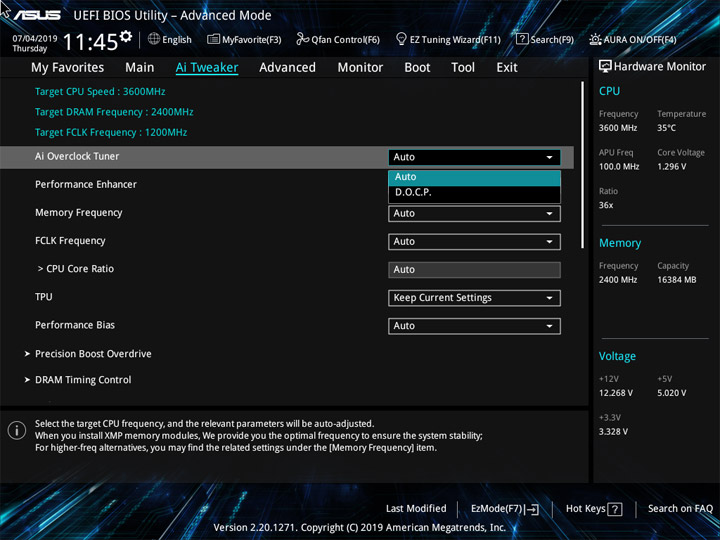720x540 pixels.
Task: Click the FCLK Frequency setting label
Action: pos(70,241)
